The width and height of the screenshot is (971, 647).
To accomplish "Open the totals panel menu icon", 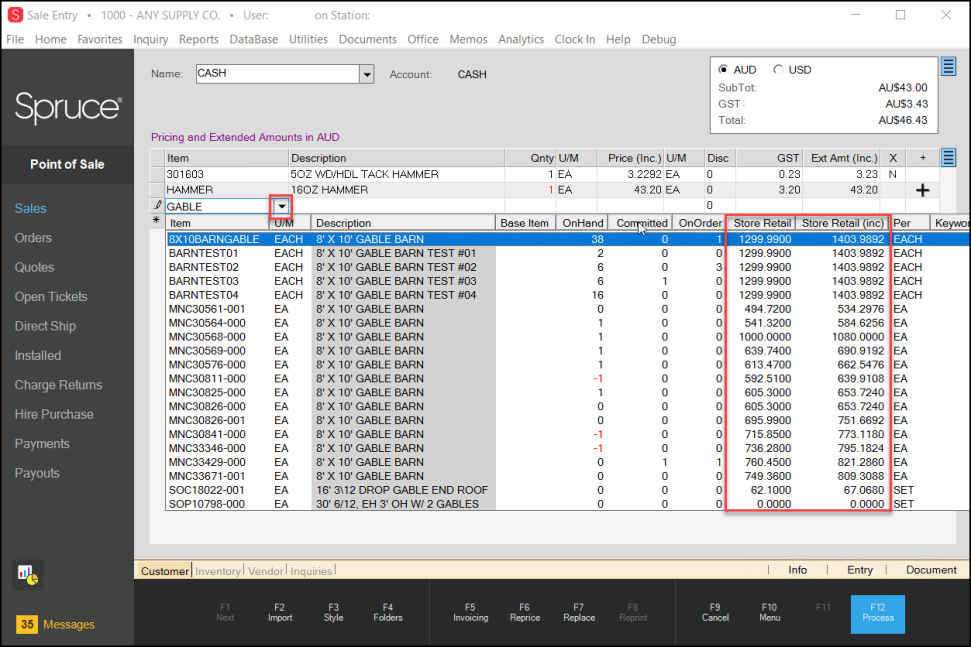I will point(948,66).
